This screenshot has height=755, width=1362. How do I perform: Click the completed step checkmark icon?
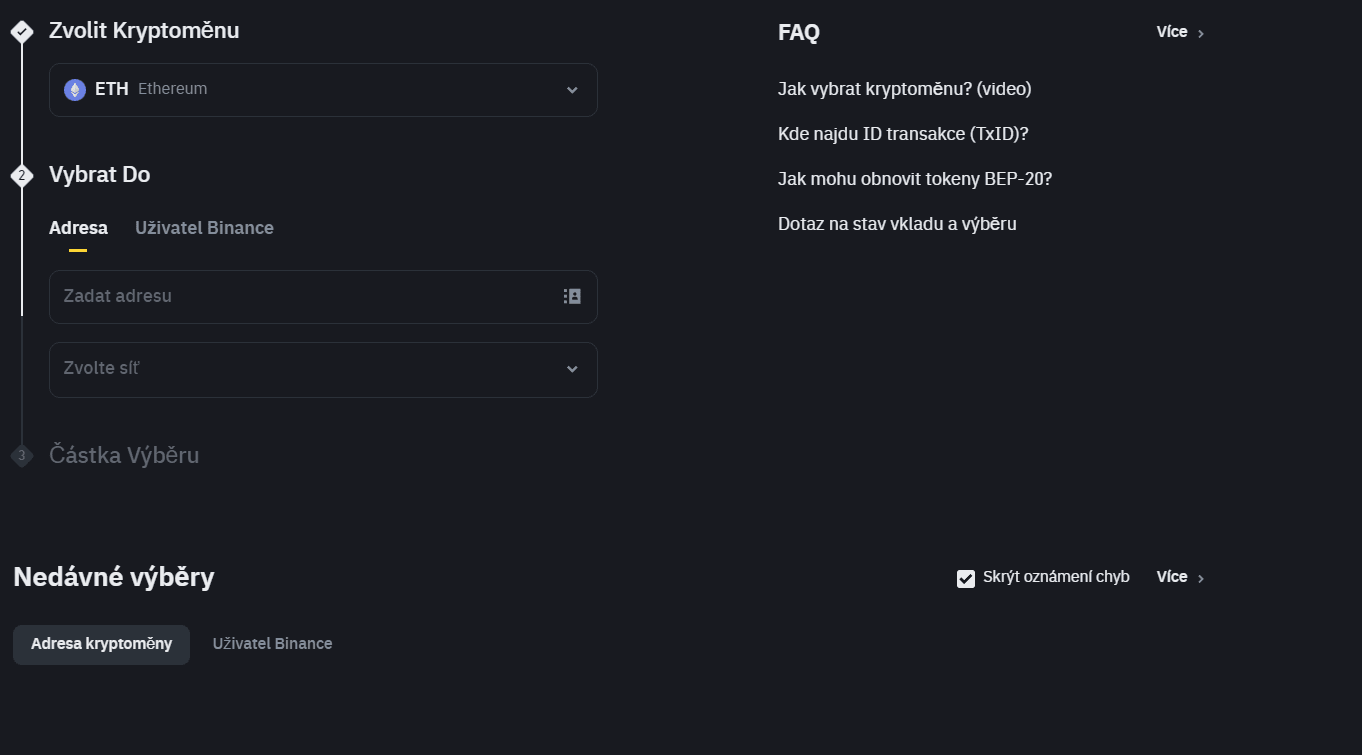tap(21, 31)
